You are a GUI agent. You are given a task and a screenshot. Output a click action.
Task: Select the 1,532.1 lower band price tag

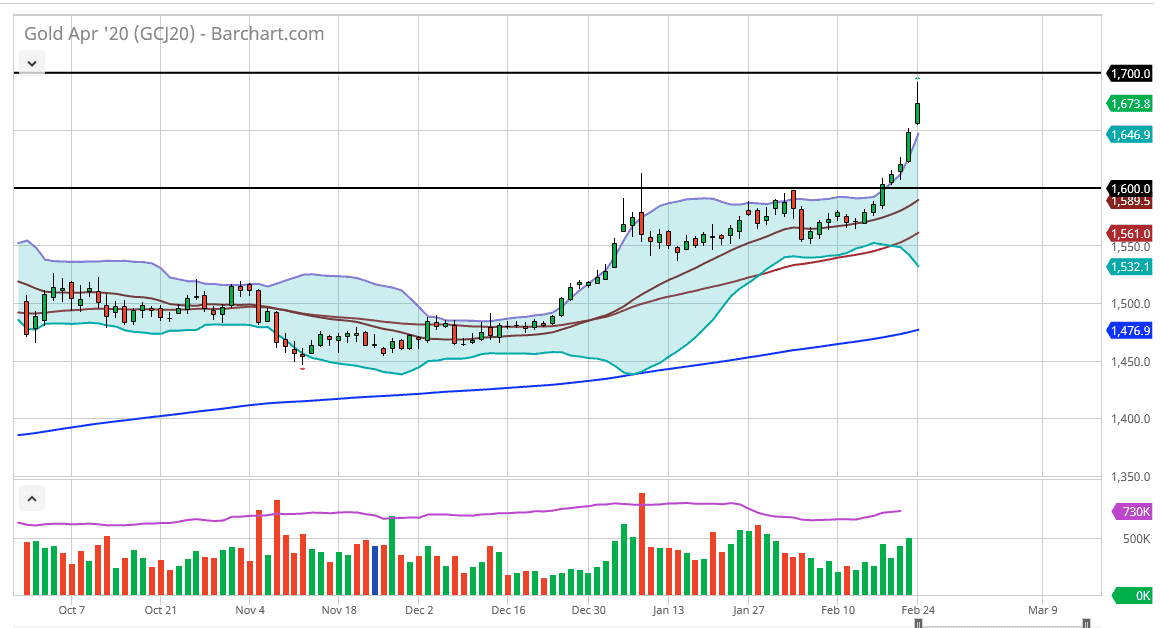coord(1129,267)
